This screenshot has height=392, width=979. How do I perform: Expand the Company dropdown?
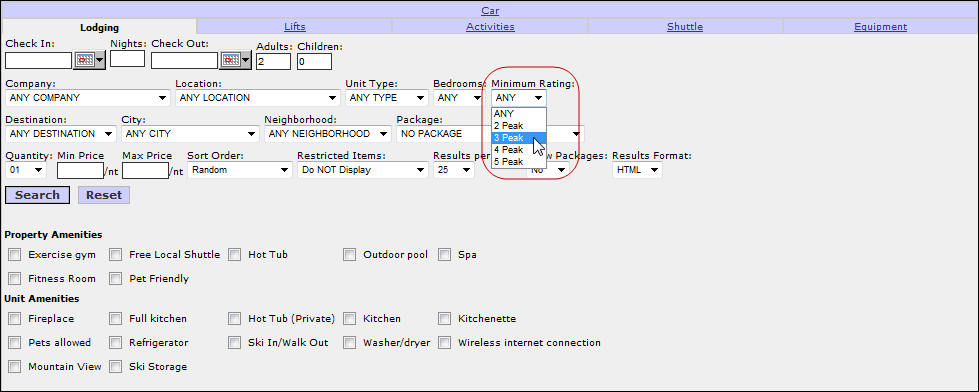coord(87,98)
